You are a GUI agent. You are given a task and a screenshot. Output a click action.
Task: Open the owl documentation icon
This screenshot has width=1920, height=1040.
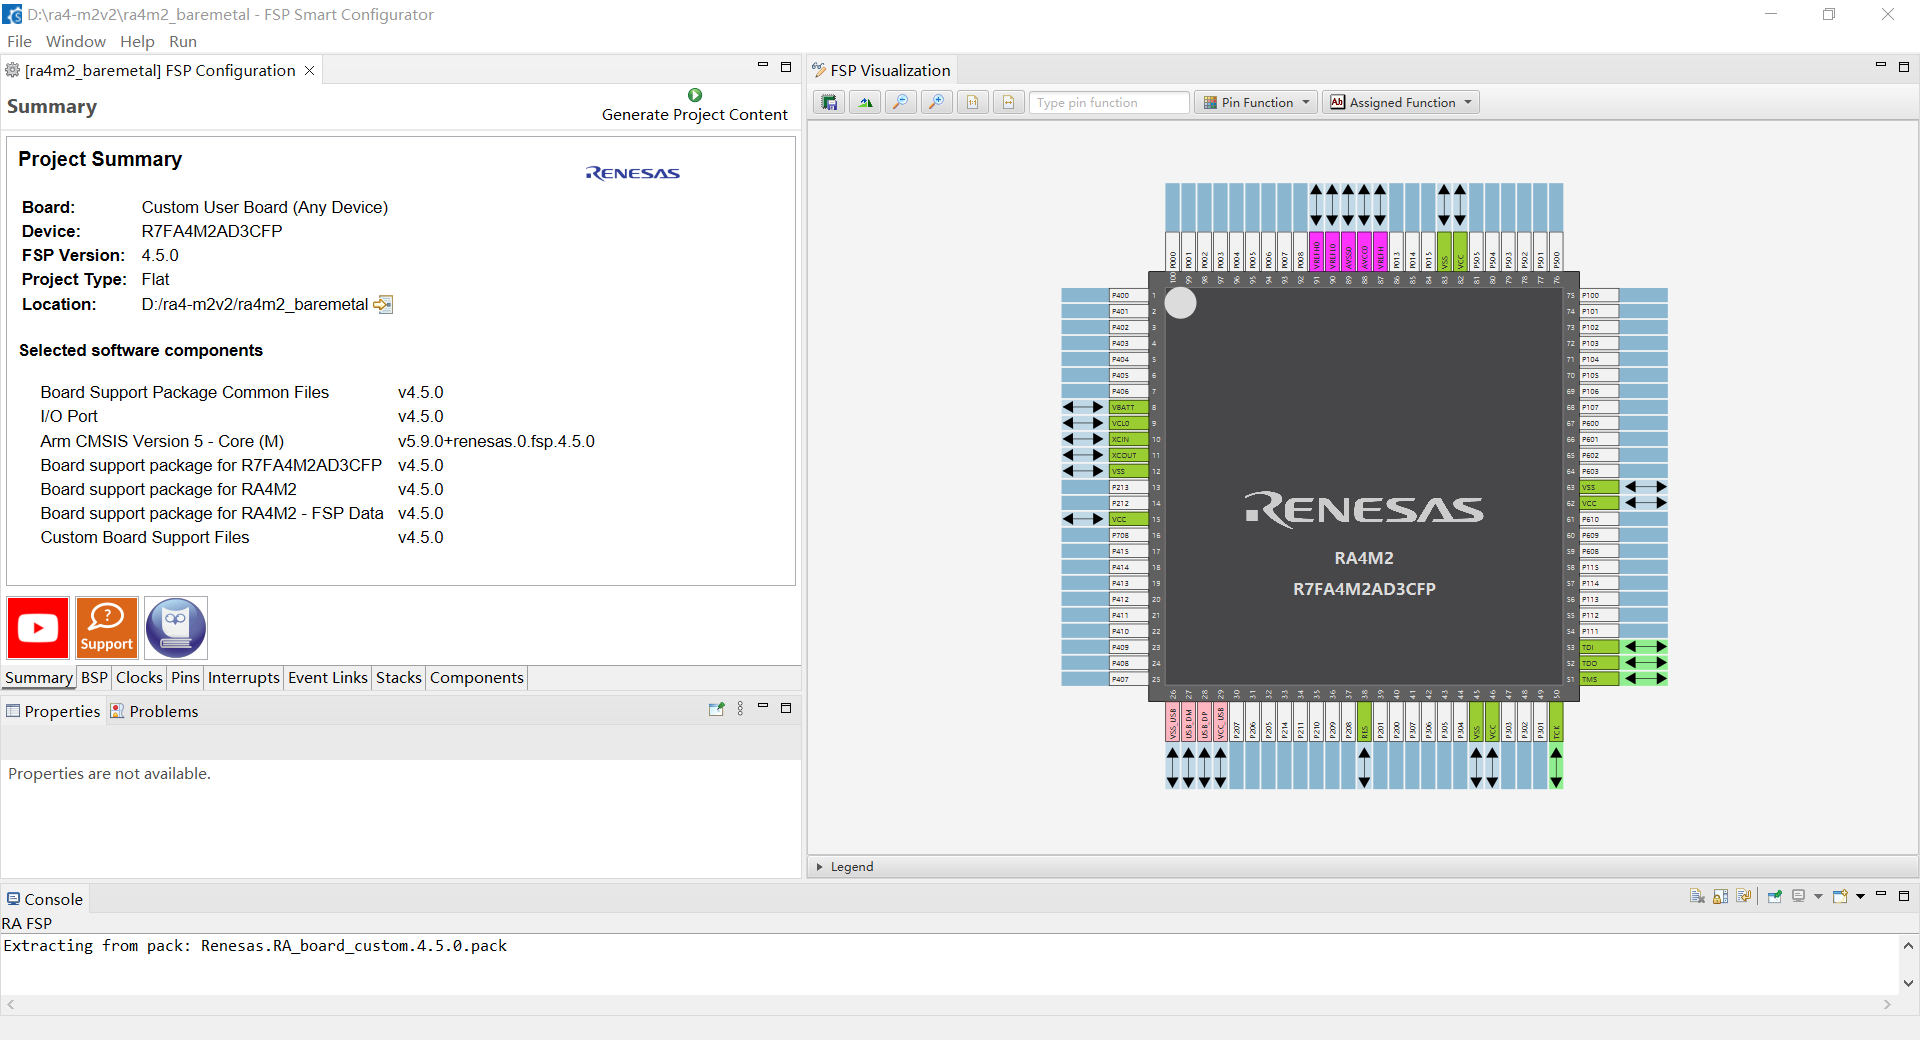pos(176,628)
